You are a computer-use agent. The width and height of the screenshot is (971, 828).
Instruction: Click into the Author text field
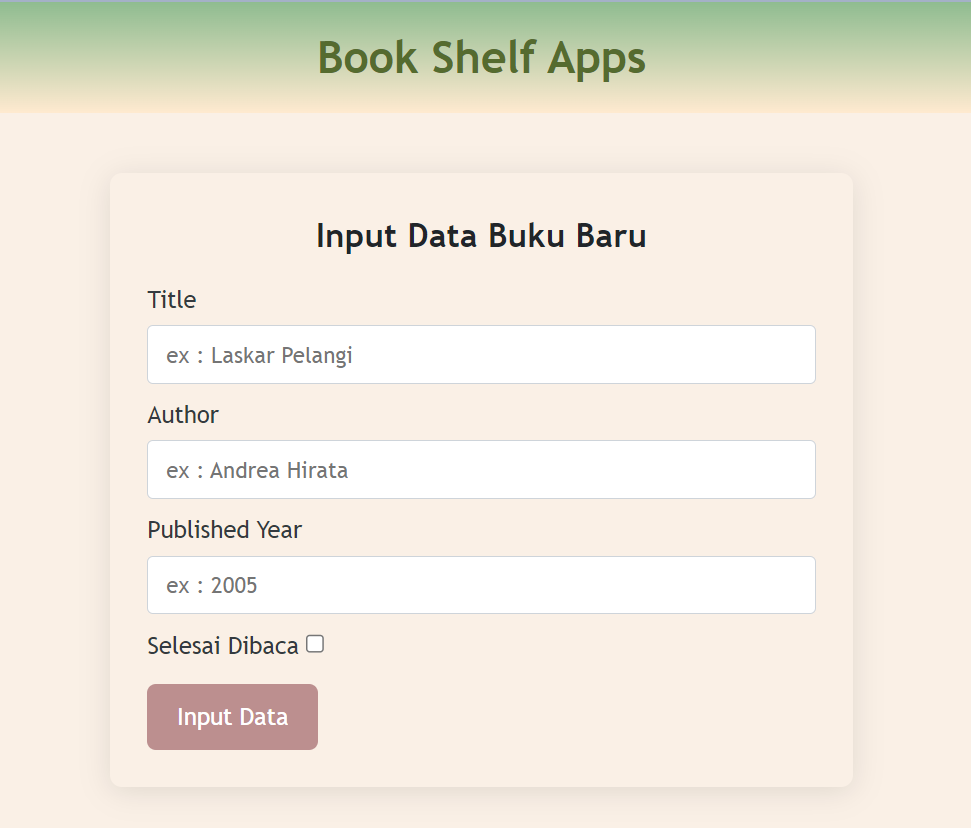click(481, 469)
